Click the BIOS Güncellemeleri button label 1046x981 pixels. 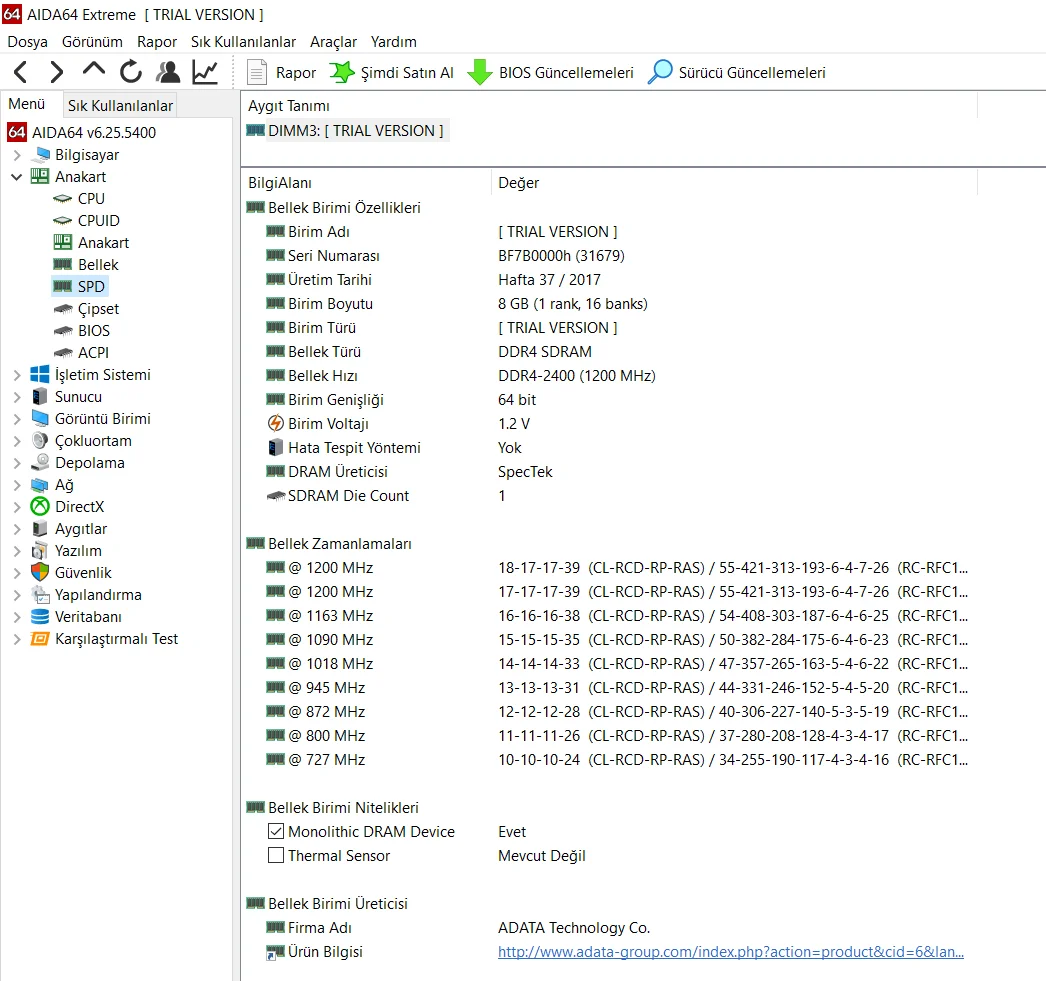coord(566,73)
